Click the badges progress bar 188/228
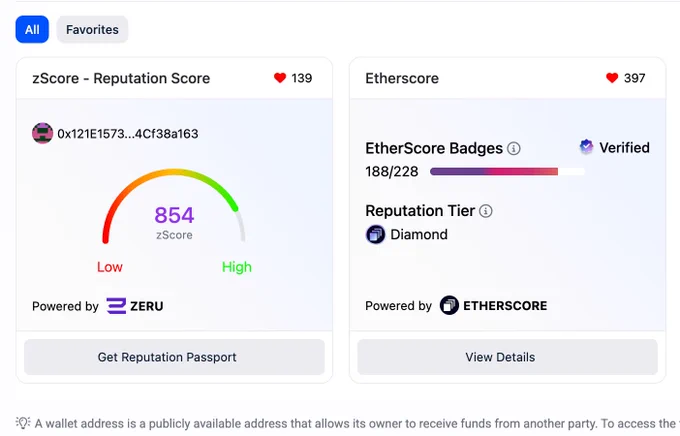Image resolution: width=680 pixels, height=436 pixels. pos(507,172)
